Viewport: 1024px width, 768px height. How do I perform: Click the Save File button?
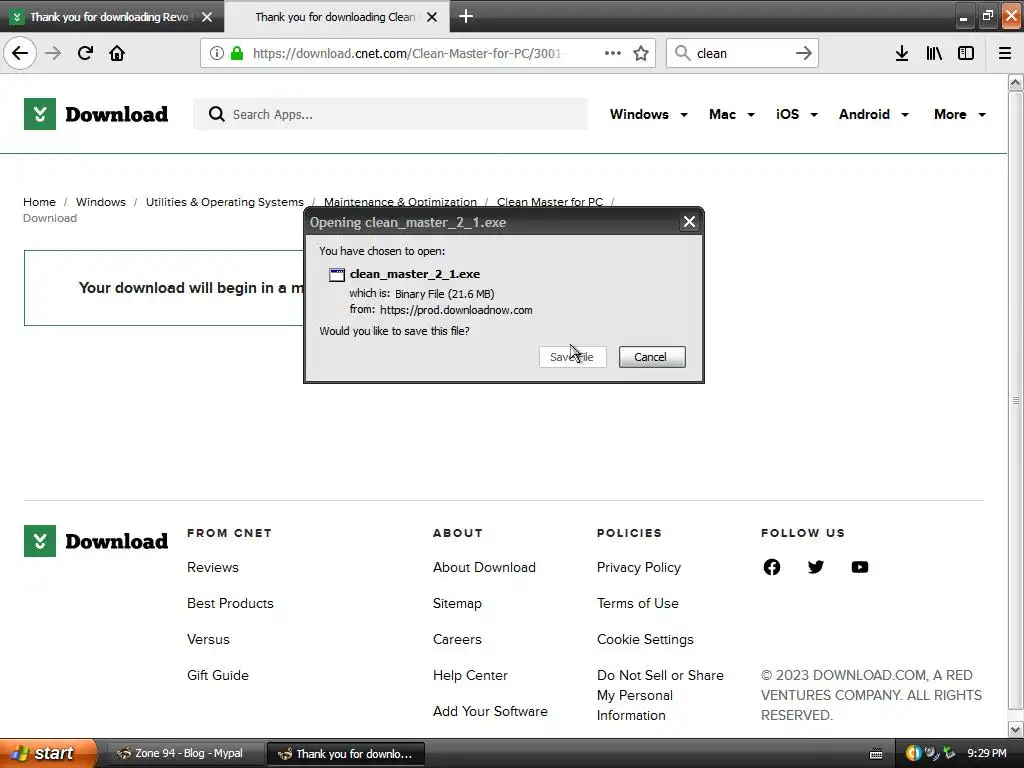[572, 357]
